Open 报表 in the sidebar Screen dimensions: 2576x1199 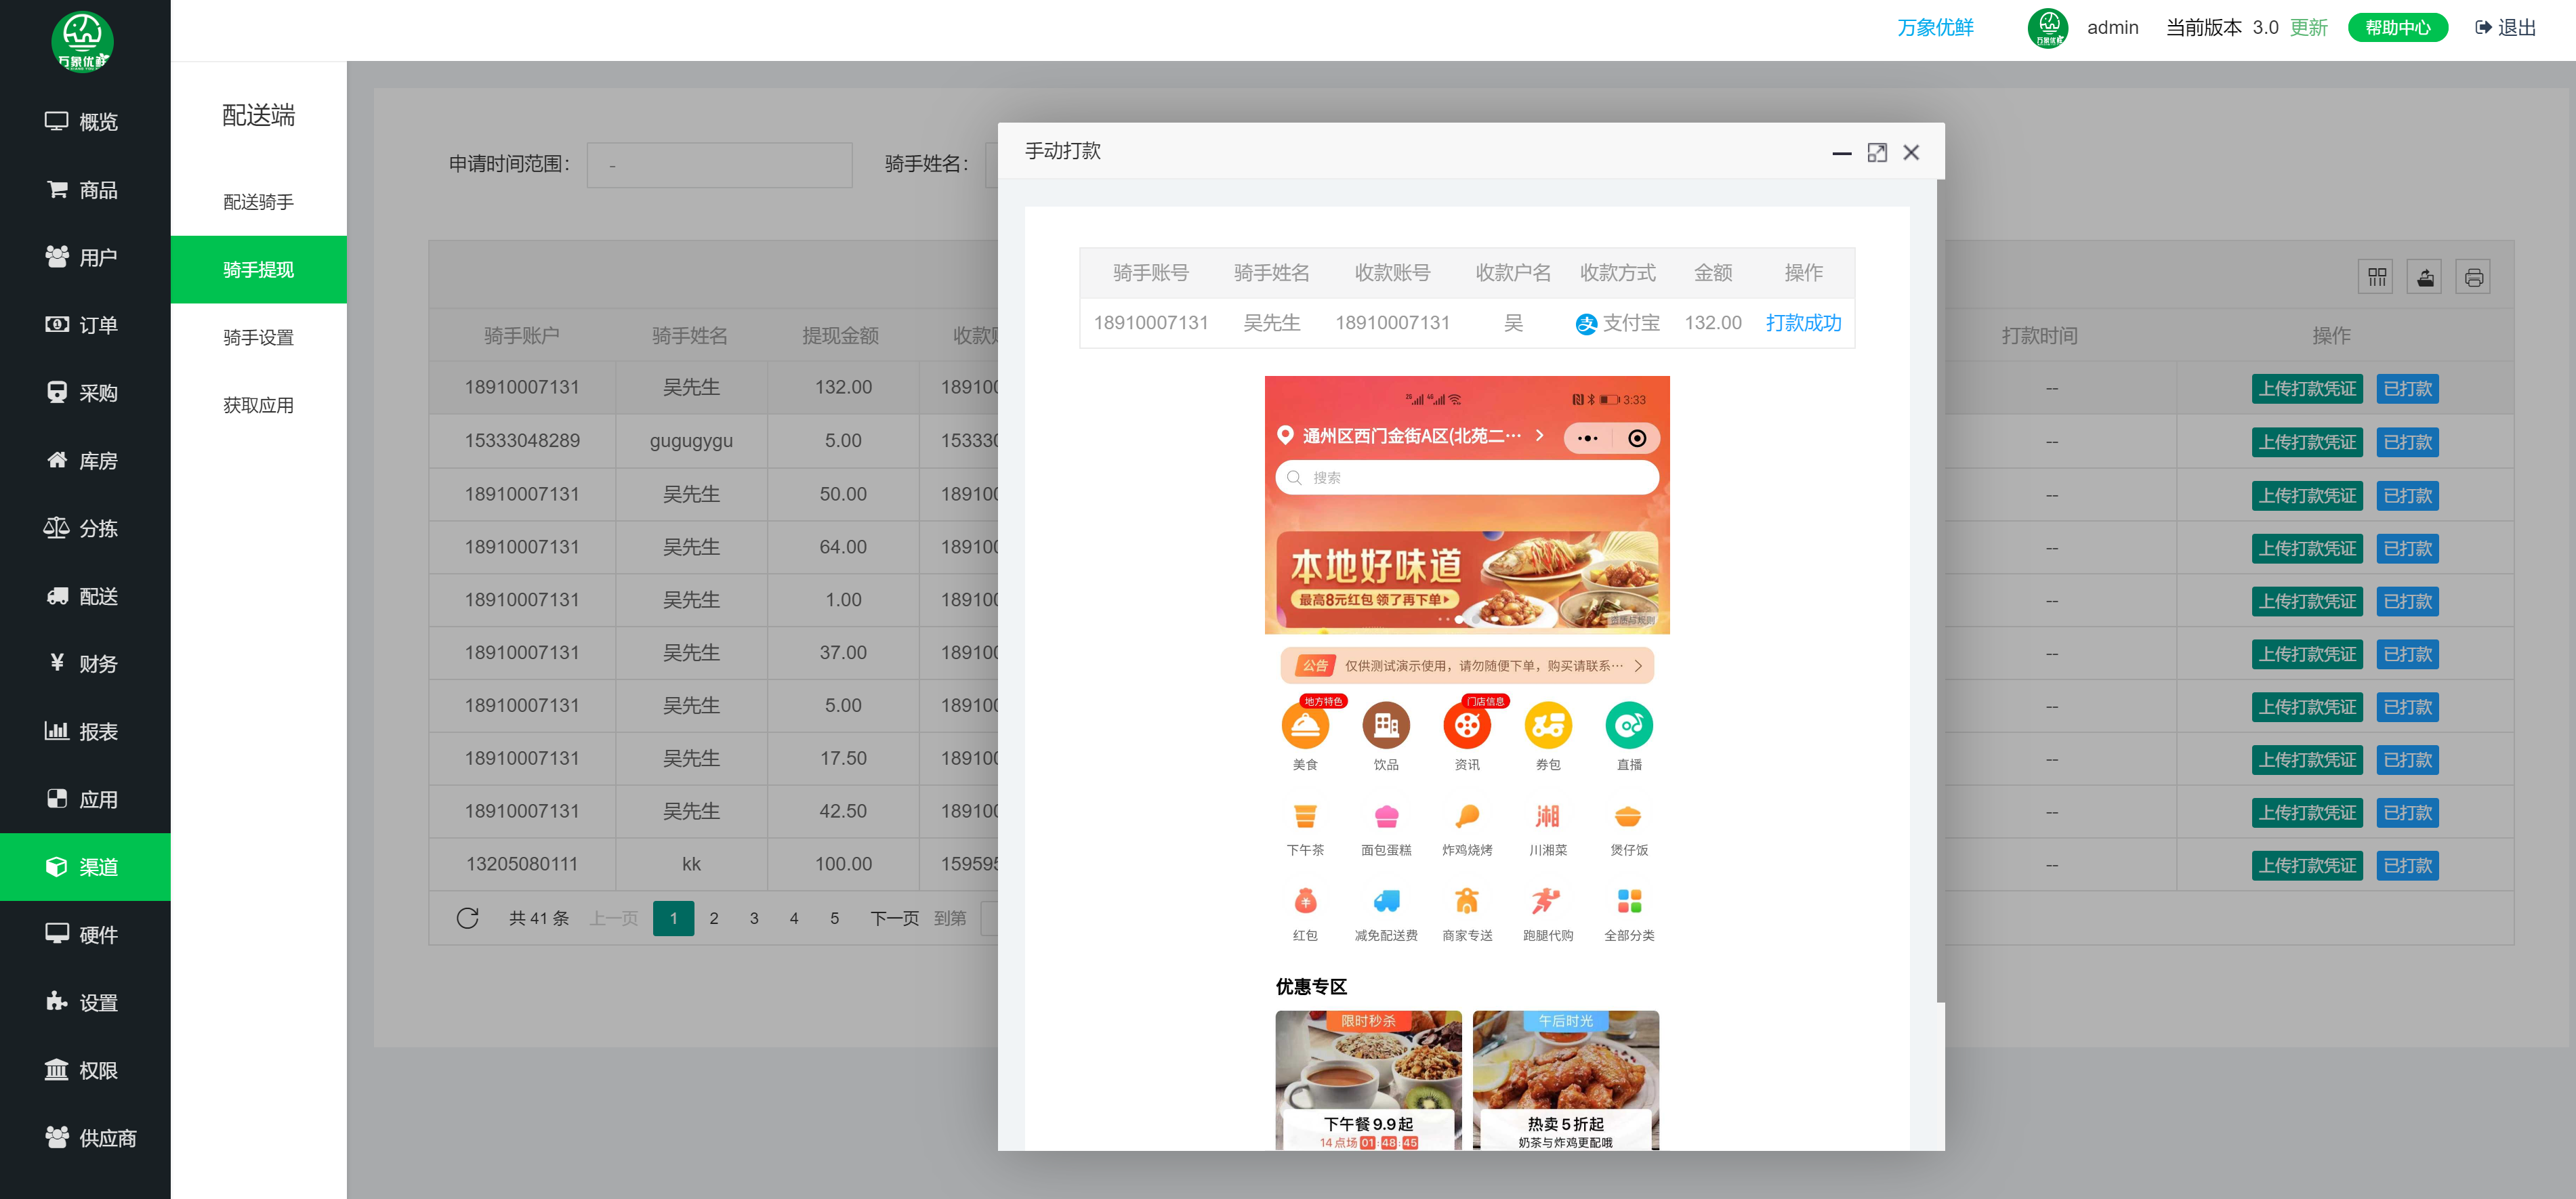(x=84, y=732)
